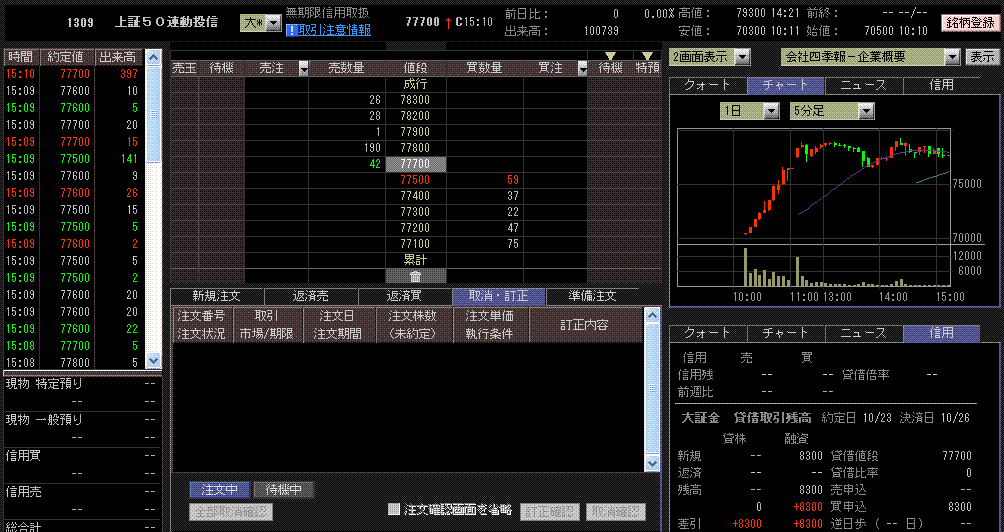This screenshot has height=532, width=1004.
Task: Select the 77500 price row in order book
Action: [415, 180]
